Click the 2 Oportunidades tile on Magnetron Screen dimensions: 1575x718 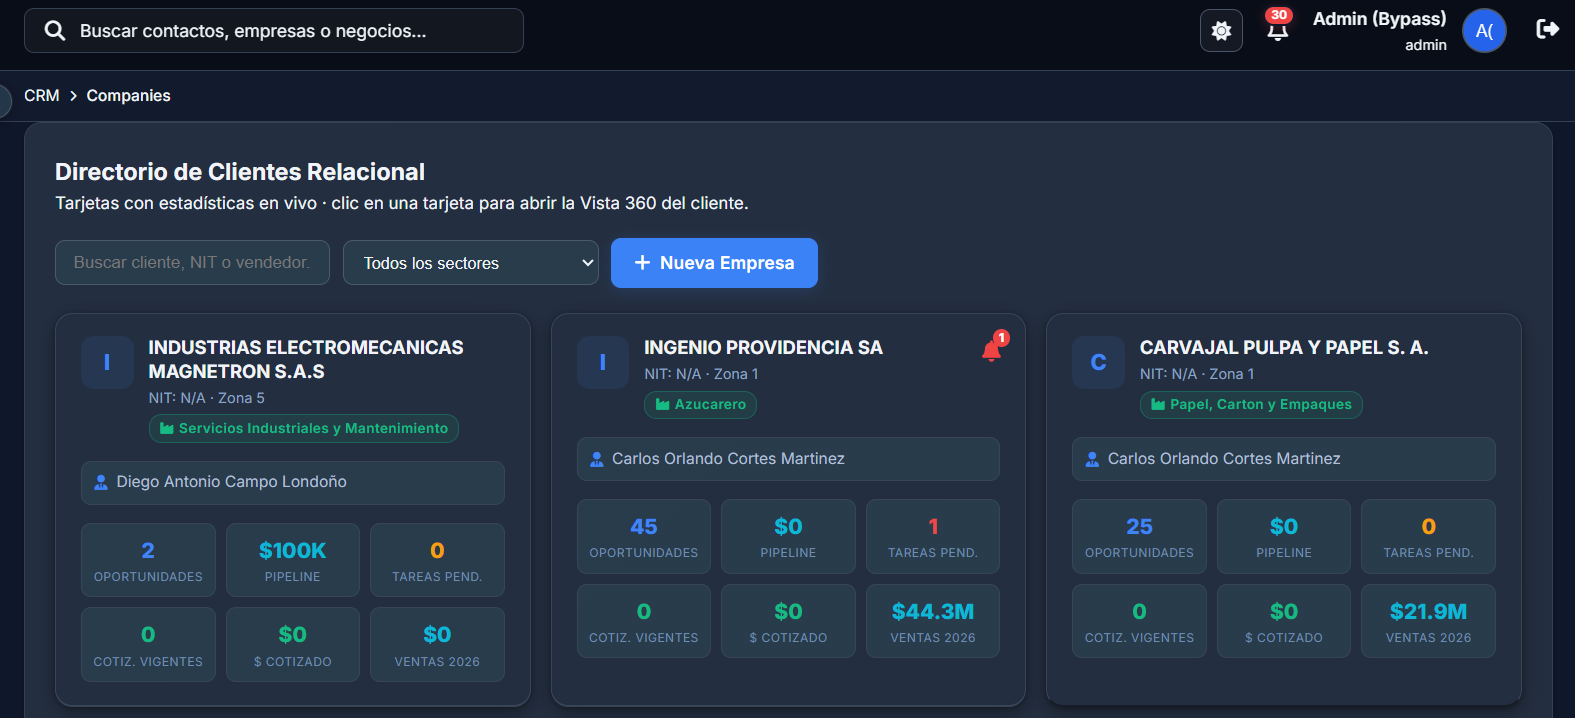point(148,560)
